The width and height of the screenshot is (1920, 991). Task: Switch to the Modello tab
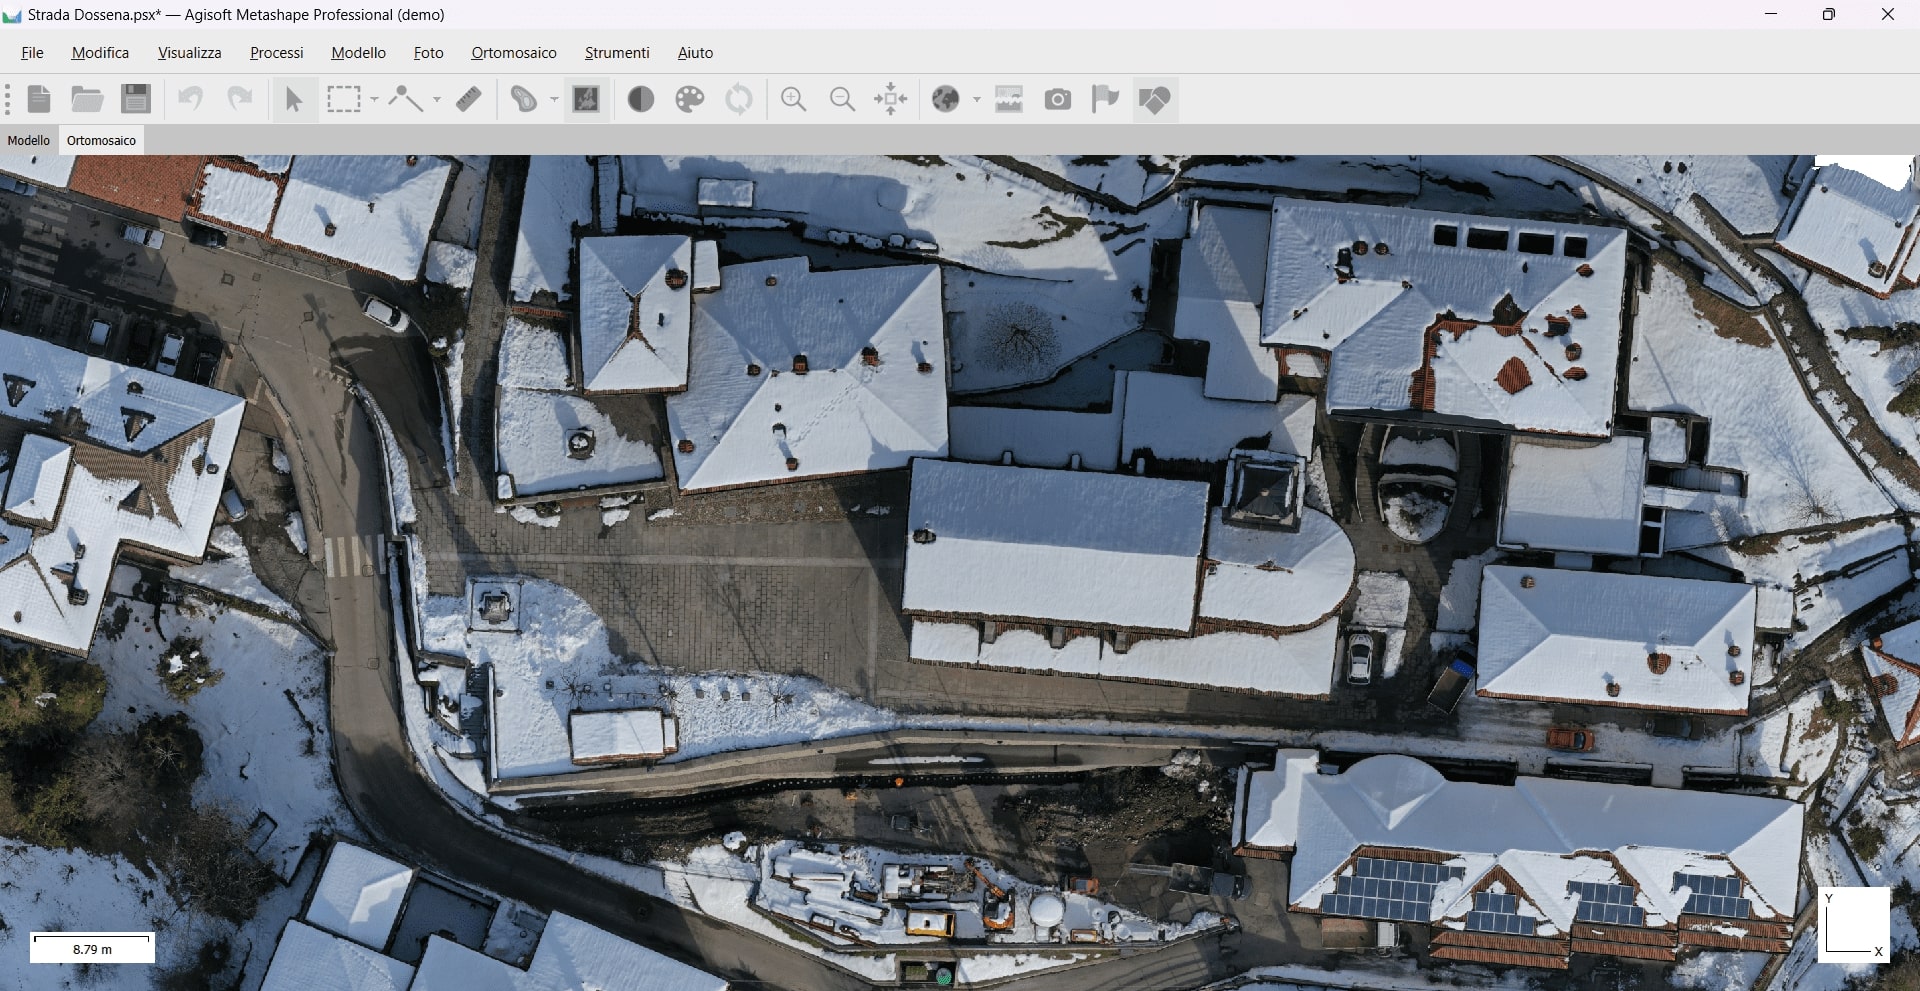29,141
